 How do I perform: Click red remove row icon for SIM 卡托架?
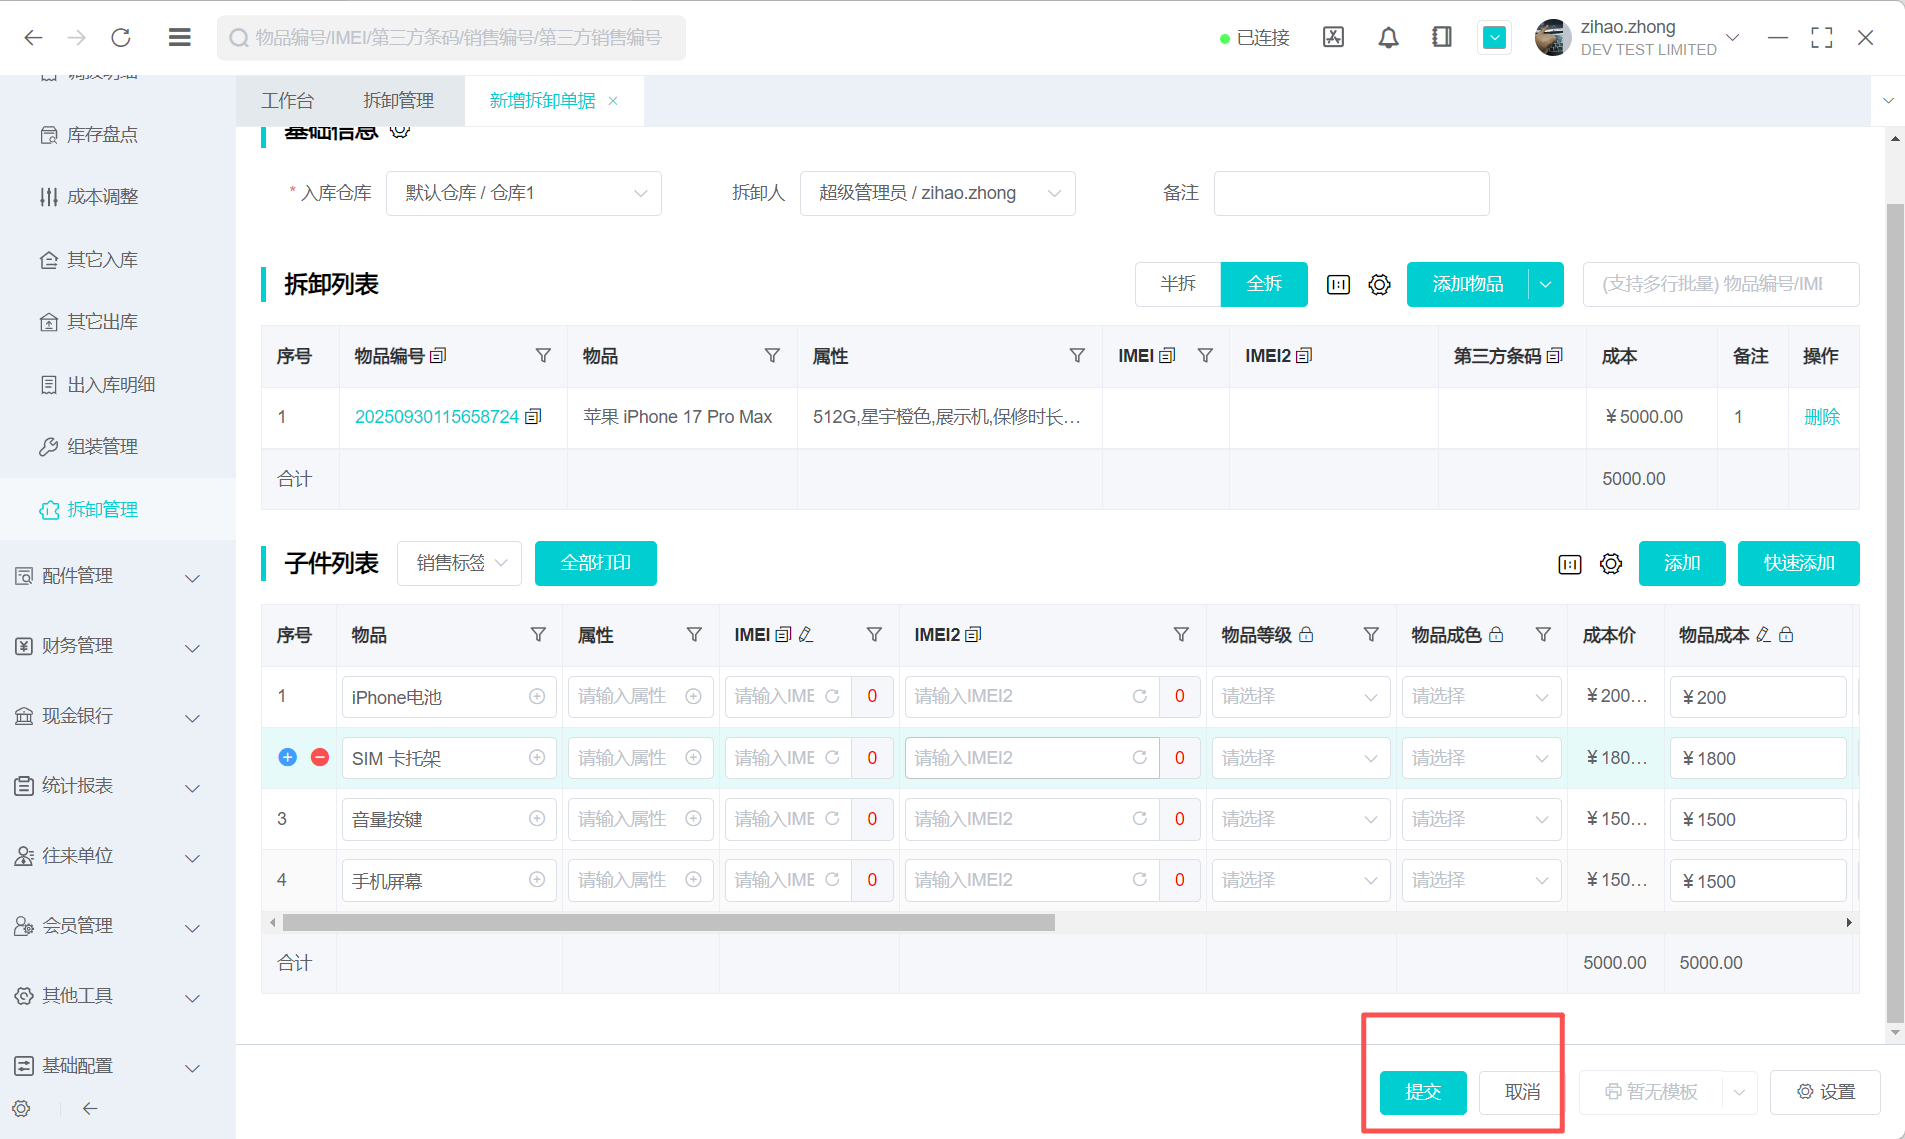click(x=320, y=757)
